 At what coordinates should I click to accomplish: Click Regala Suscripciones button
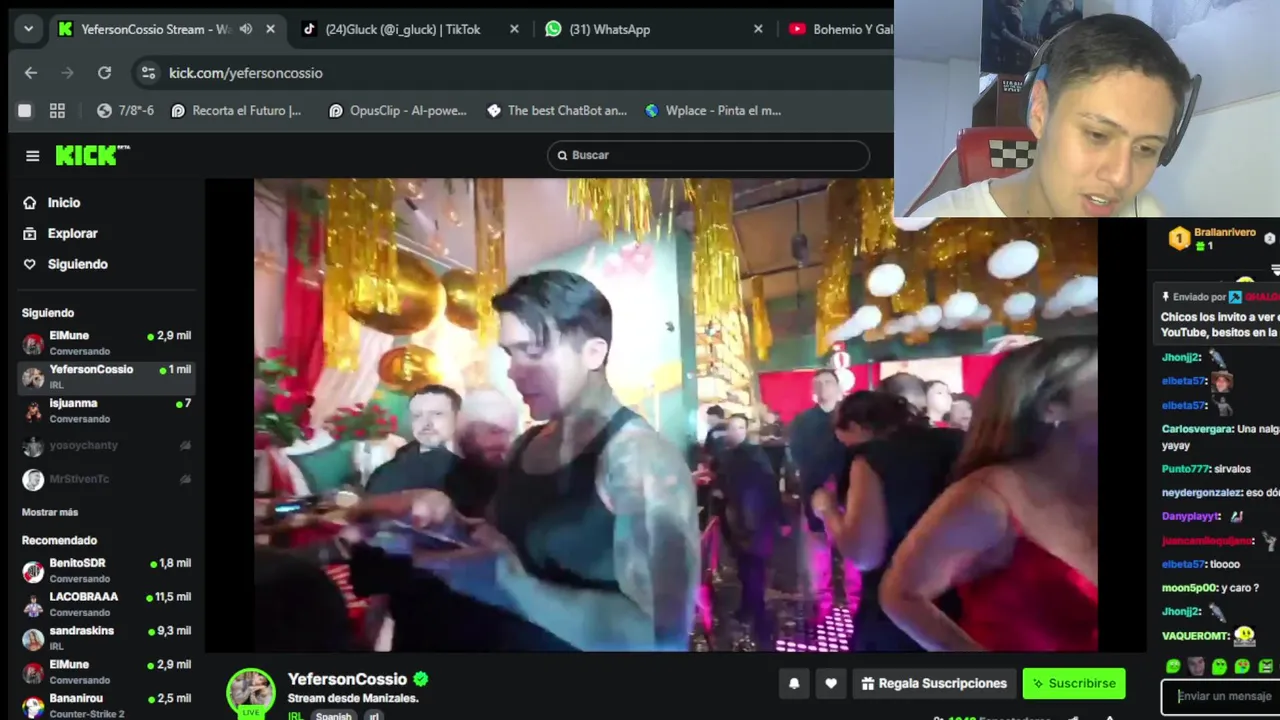(934, 684)
